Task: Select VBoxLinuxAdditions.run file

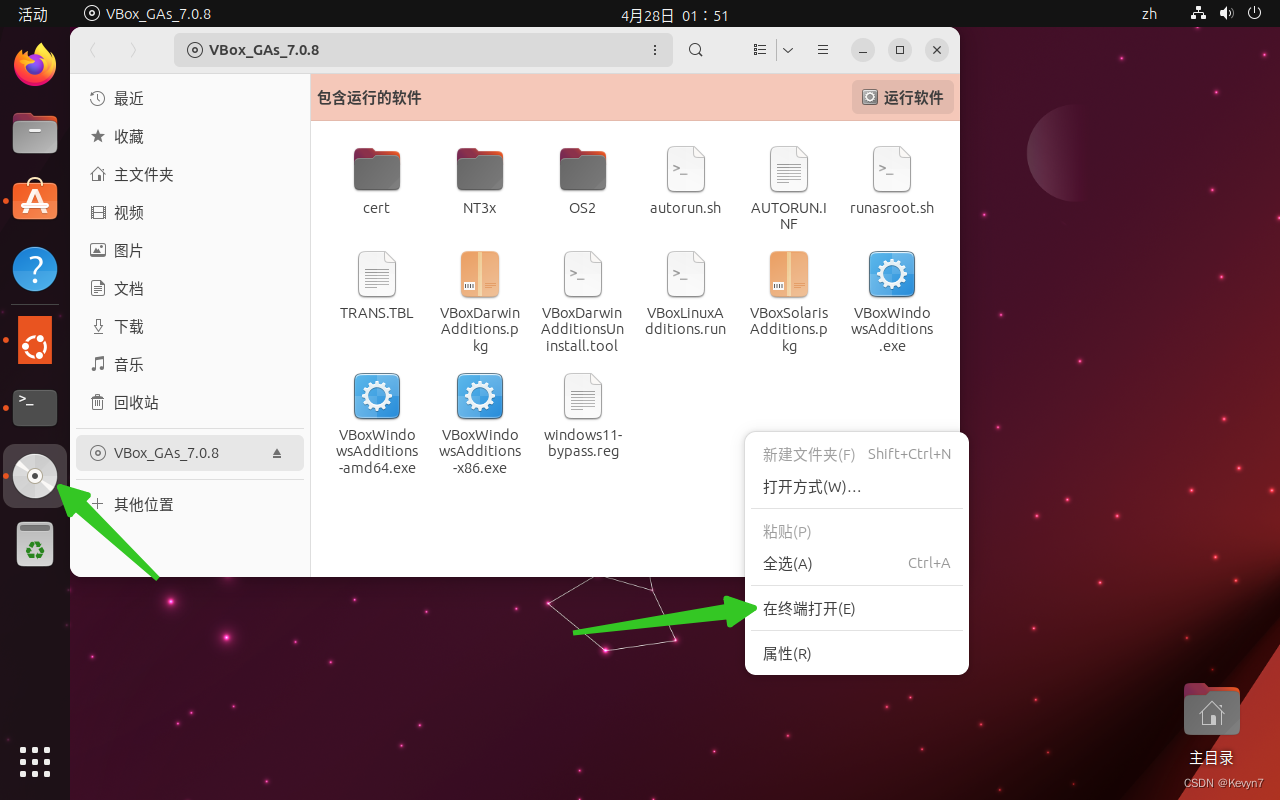Action: [x=686, y=294]
